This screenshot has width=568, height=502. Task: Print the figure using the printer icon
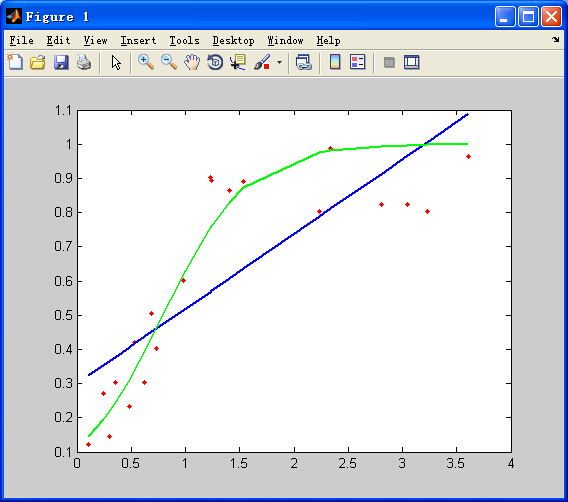[x=84, y=63]
